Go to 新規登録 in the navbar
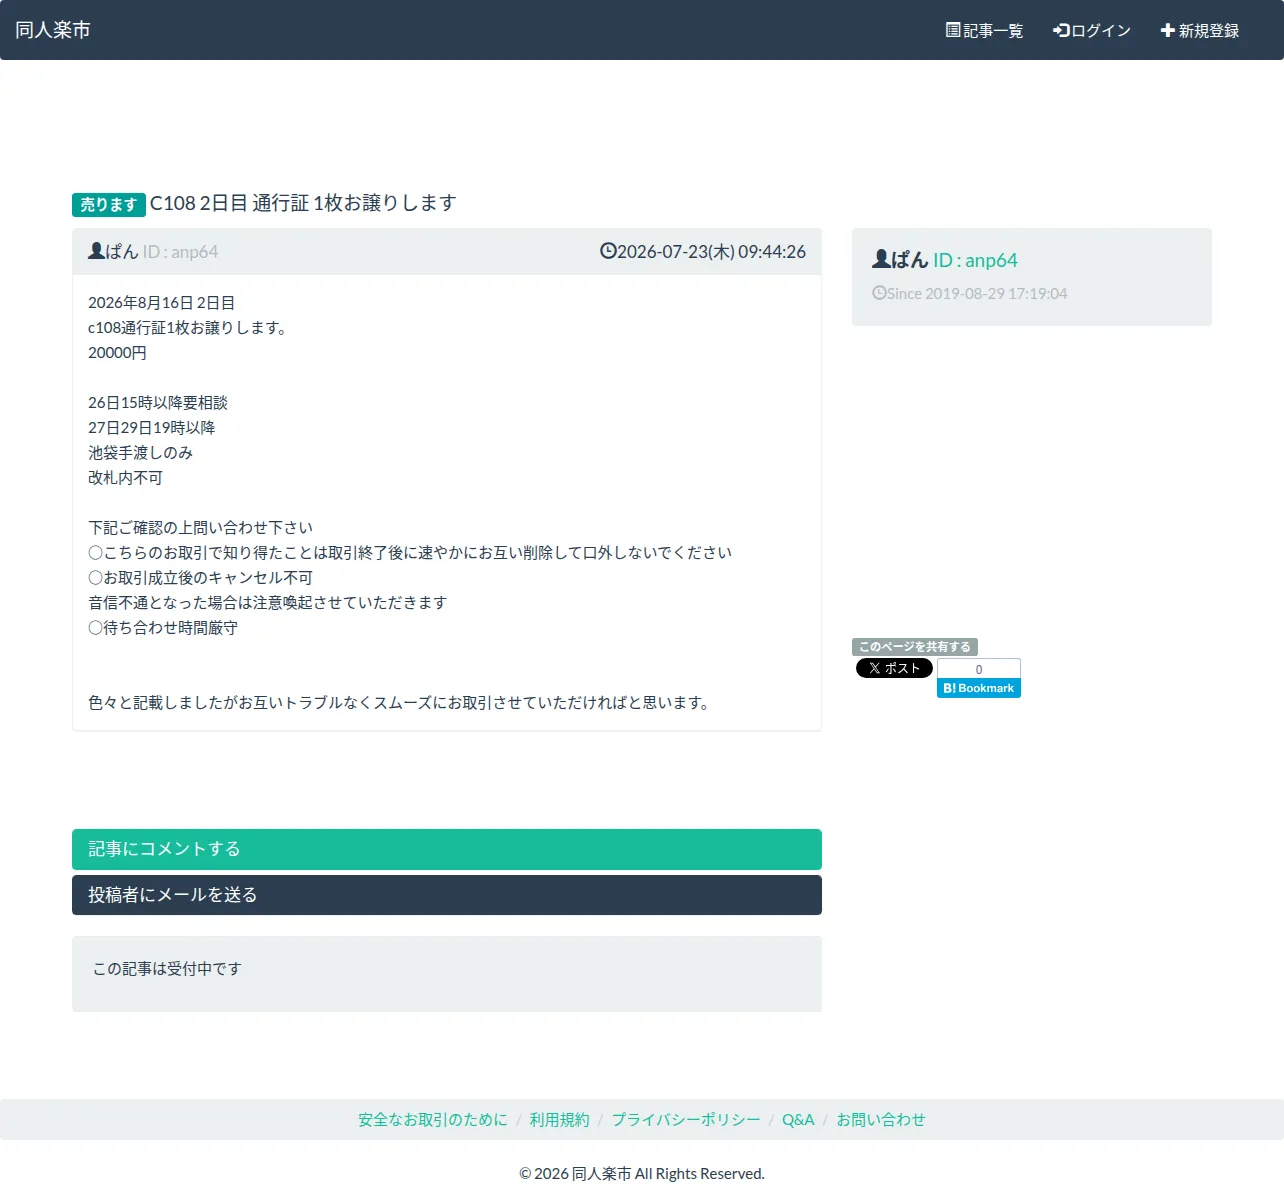Image resolution: width=1284 pixels, height=1186 pixels. pyautogui.click(x=1200, y=31)
